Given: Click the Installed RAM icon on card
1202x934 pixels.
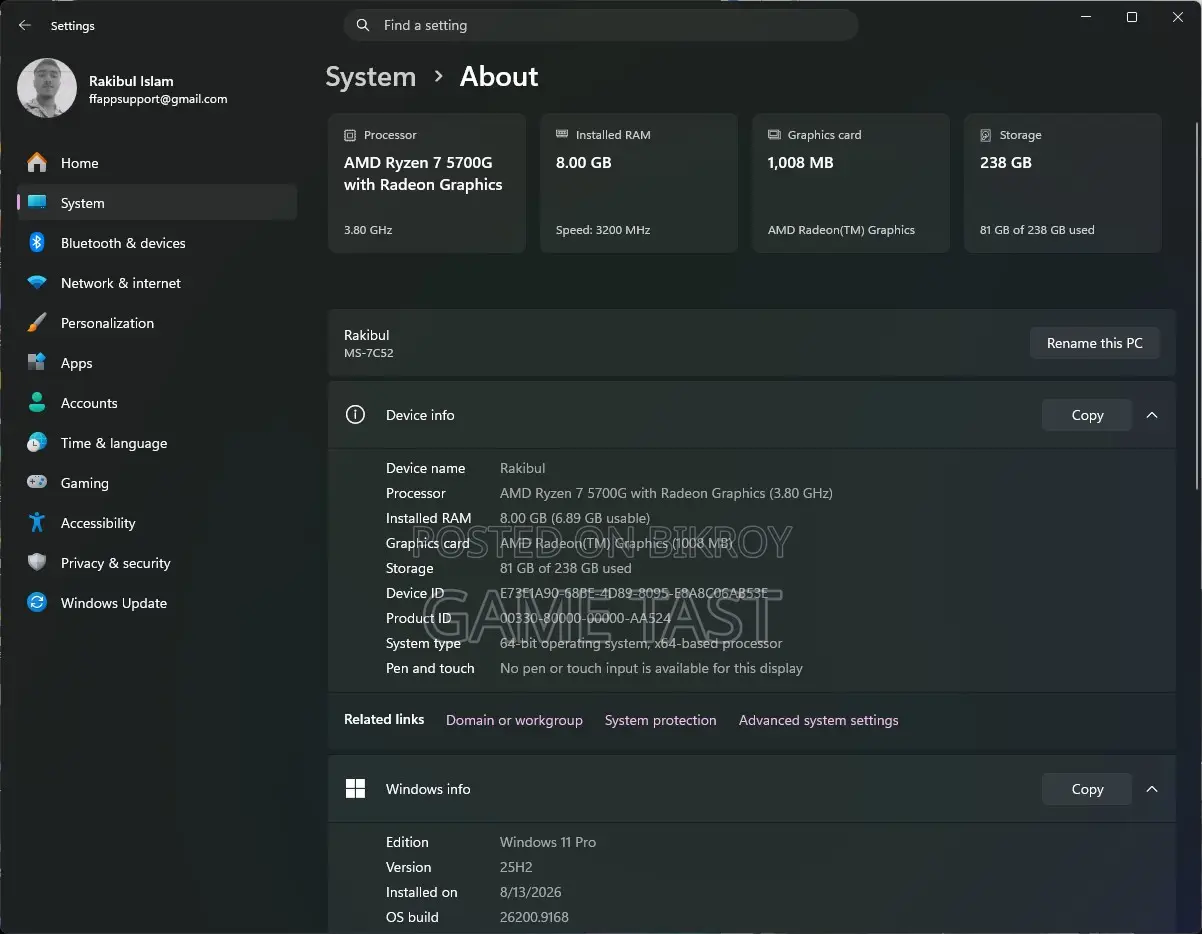Looking at the screenshot, I should click(562, 135).
